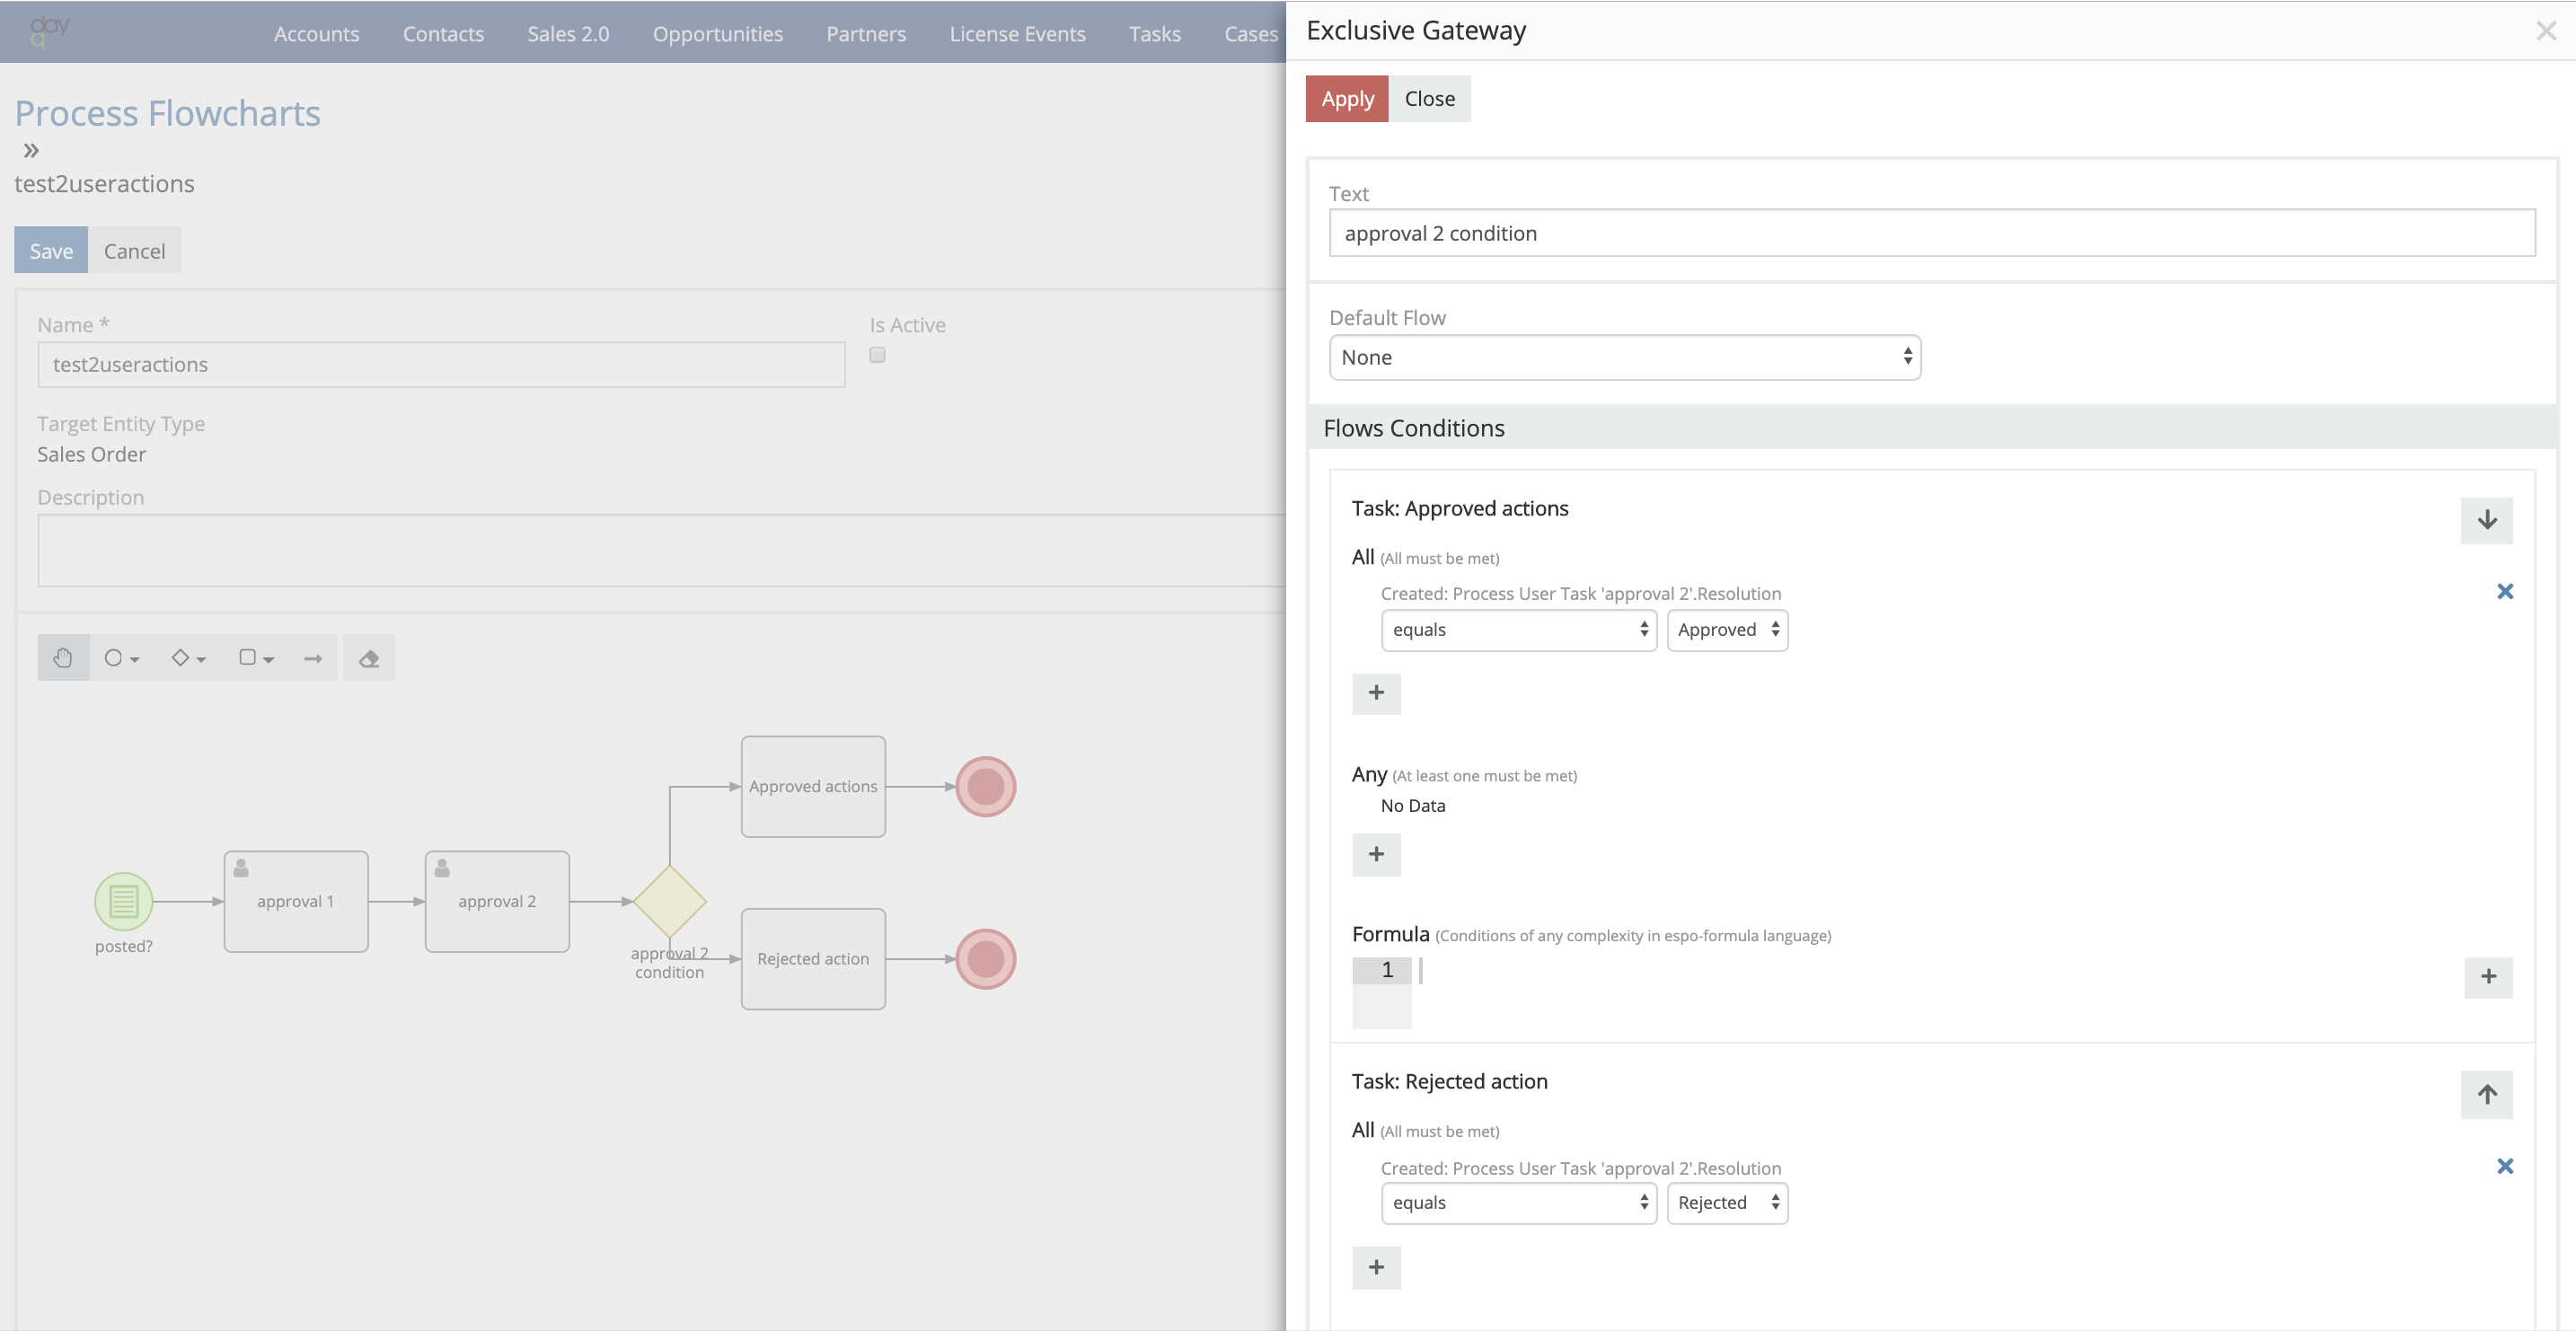Click the Process Flowcharts breadcrumb link
The image size is (2576, 1331).
point(167,113)
